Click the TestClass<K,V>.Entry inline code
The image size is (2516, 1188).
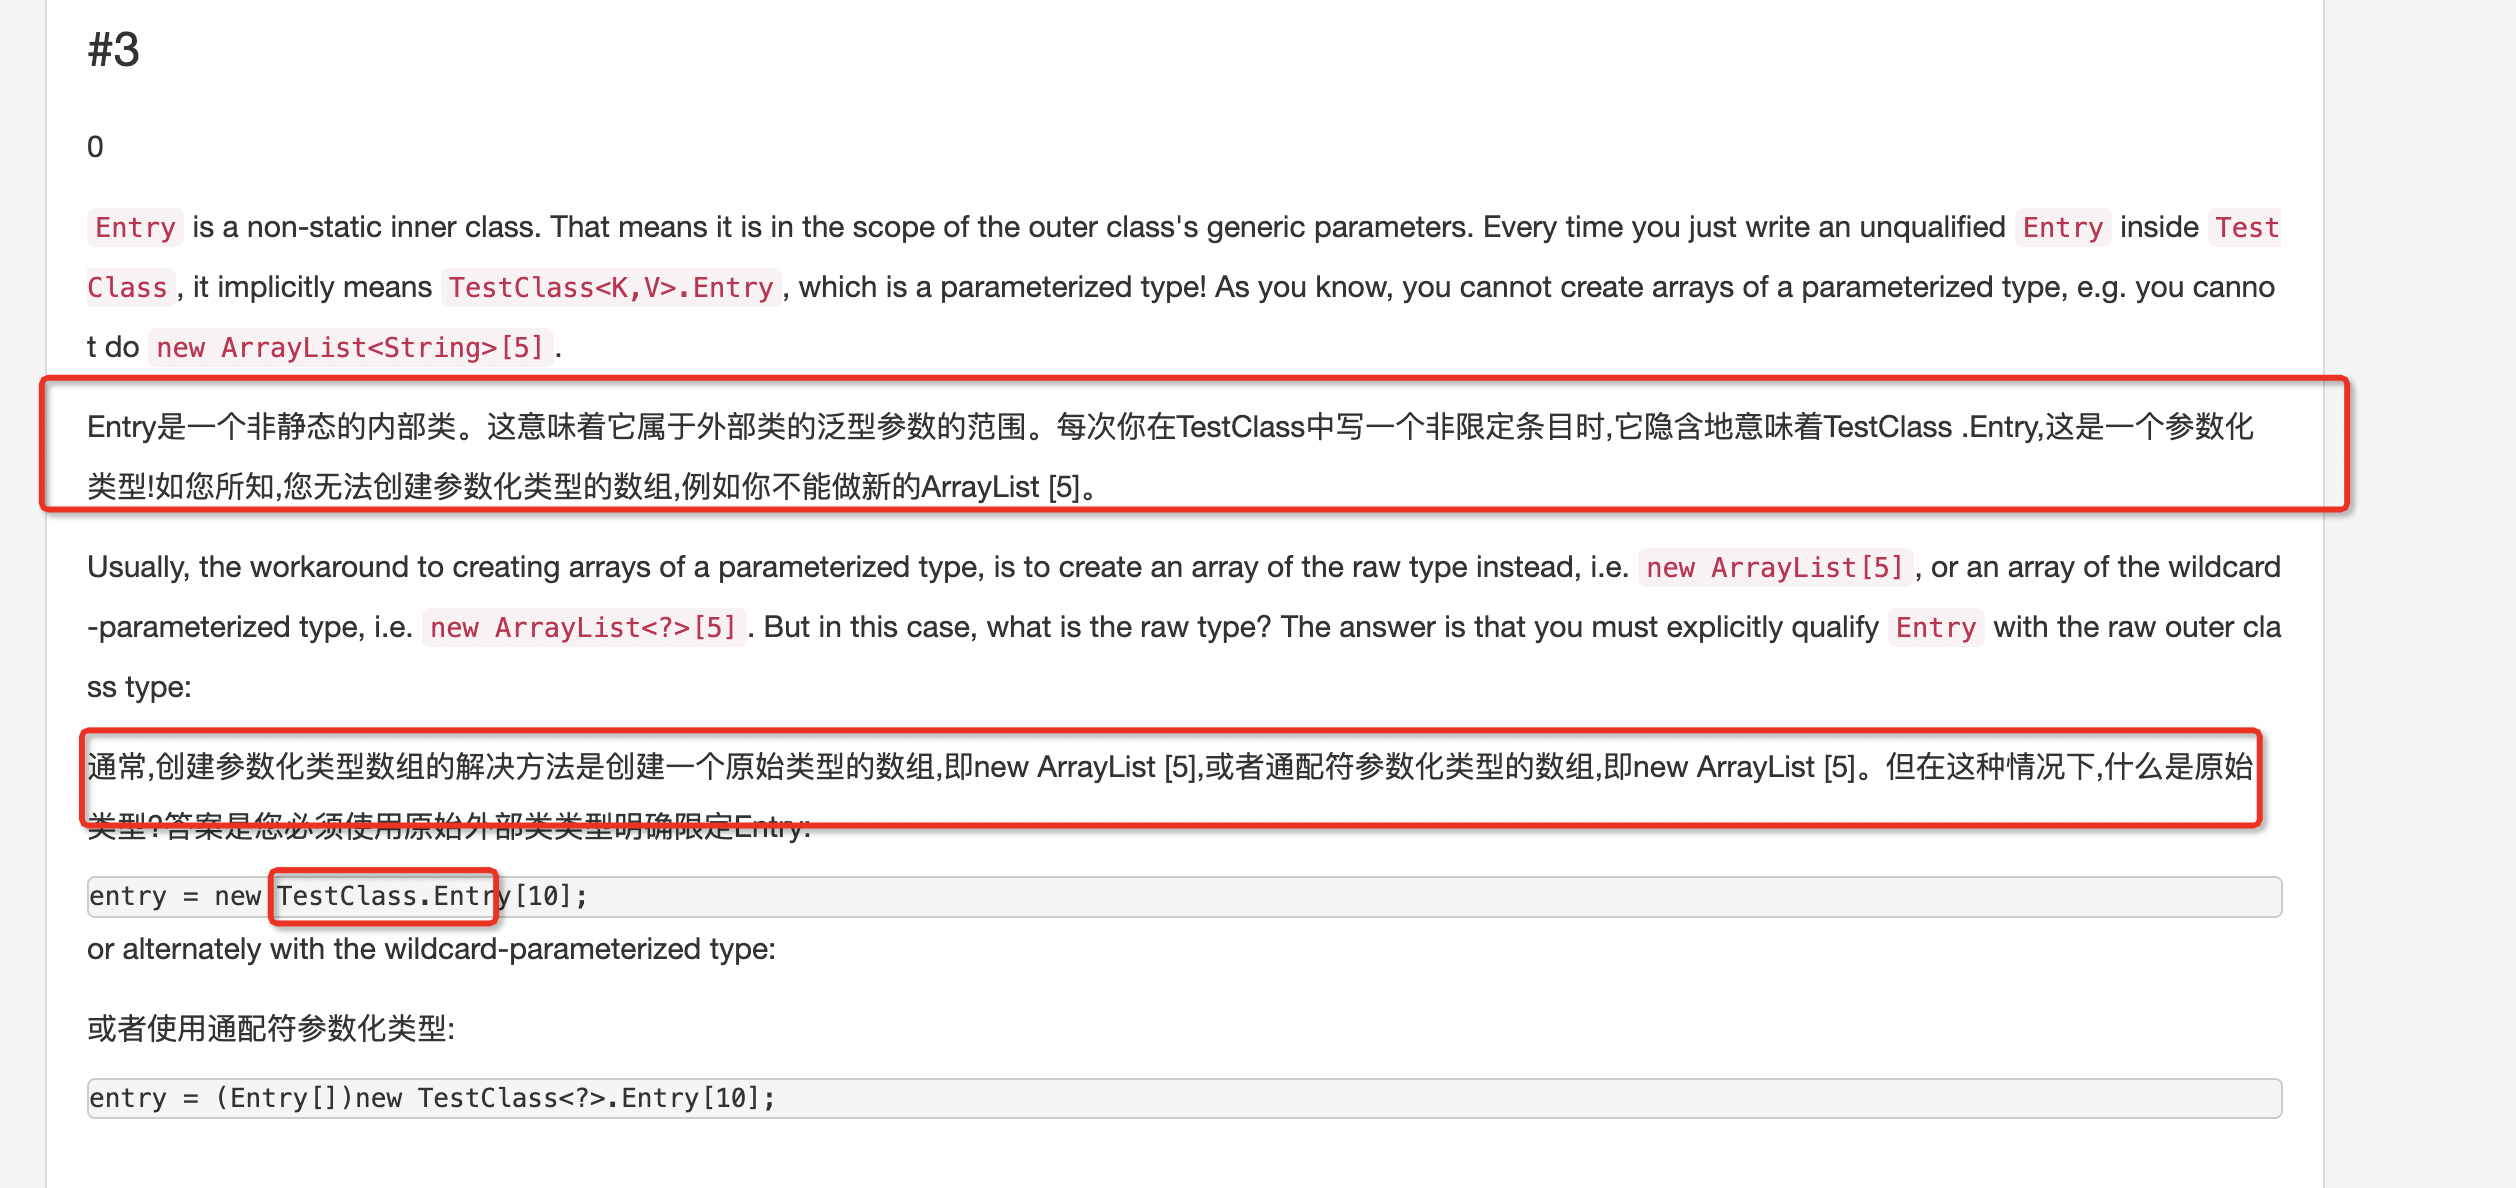(610, 288)
